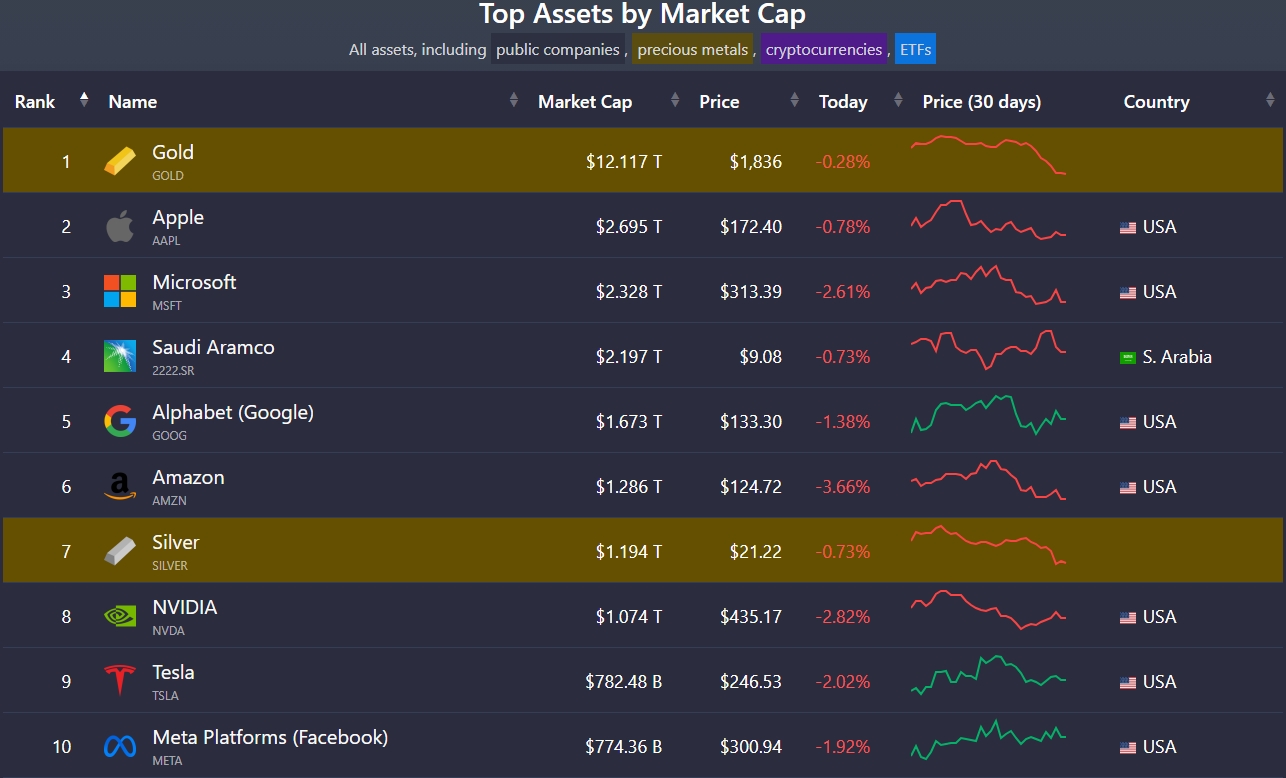1286x778 pixels.
Task: Click the USA flag in Tesla row
Action: click(x=1128, y=682)
